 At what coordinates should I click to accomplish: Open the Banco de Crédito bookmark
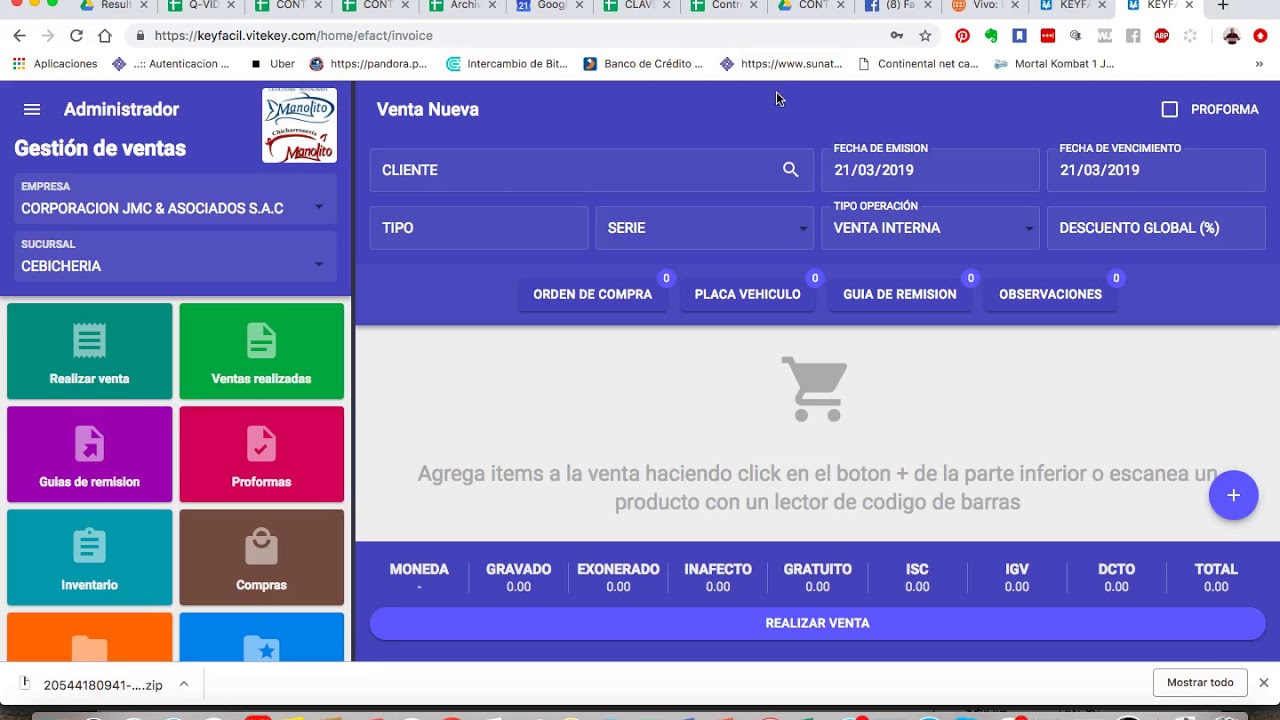[x=643, y=64]
